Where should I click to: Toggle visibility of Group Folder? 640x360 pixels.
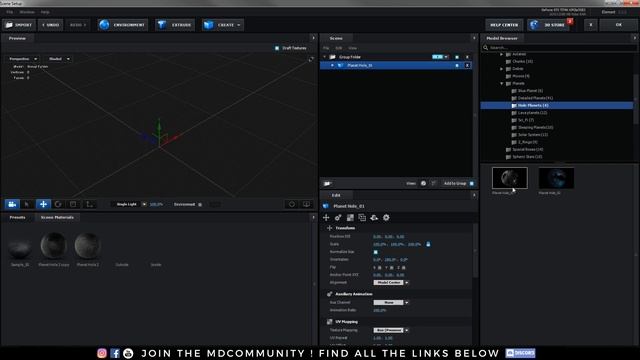pyautogui.click(x=457, y=57)
